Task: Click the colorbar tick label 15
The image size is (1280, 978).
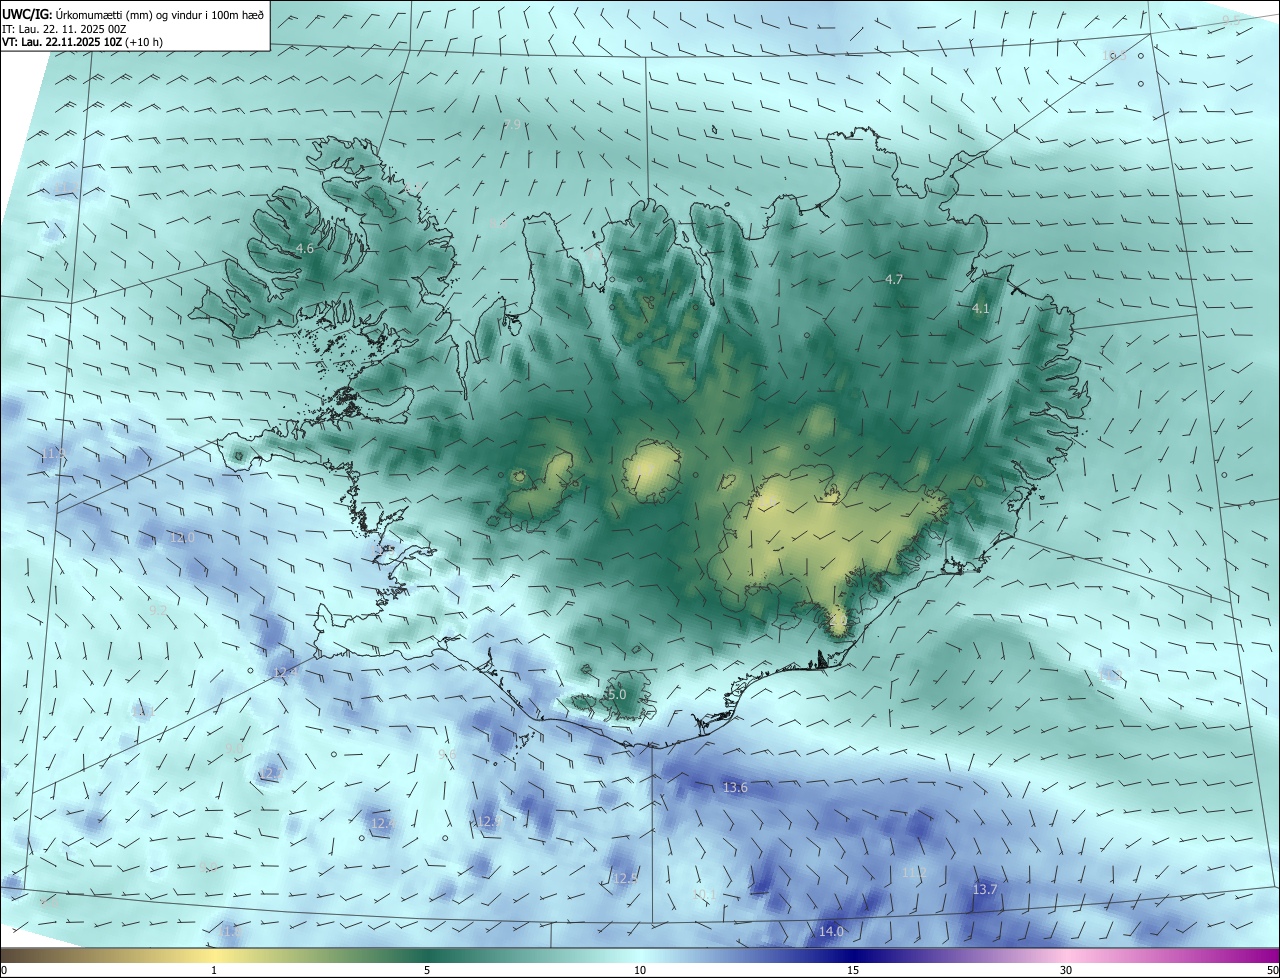Action: [853, 970]
